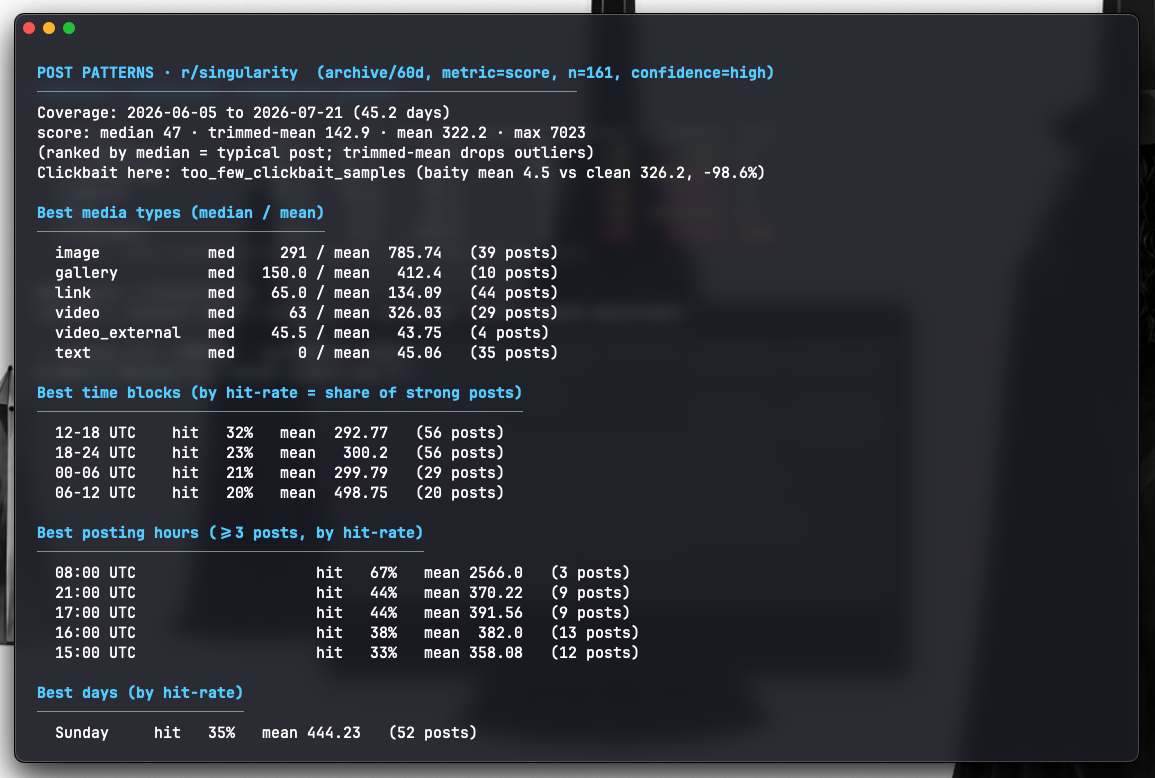Screen dimensions: 1155x778
Task: Click the 'gallery' media type row
Action: click(x=306, y=273)
